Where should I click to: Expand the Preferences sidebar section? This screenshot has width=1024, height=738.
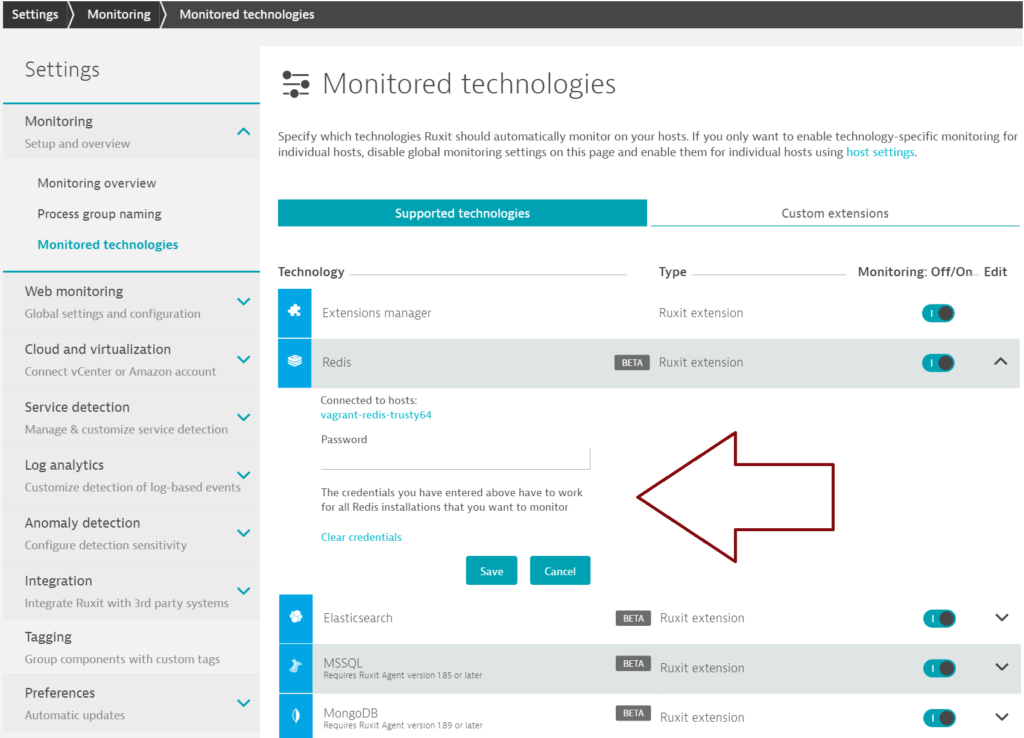(x=244, y=703)
